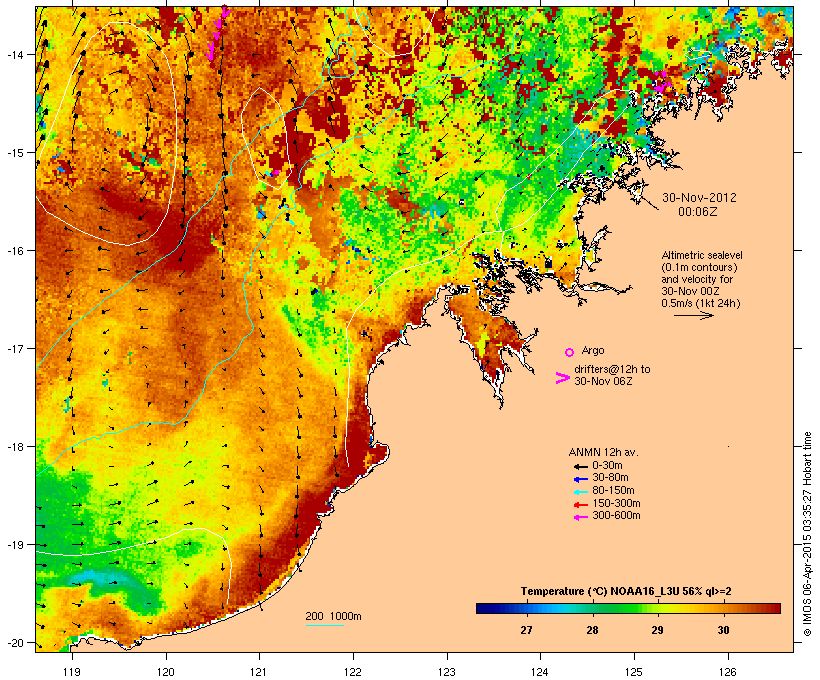Click the longitude axis label 119
820x680 pixels.
point(72,672)
